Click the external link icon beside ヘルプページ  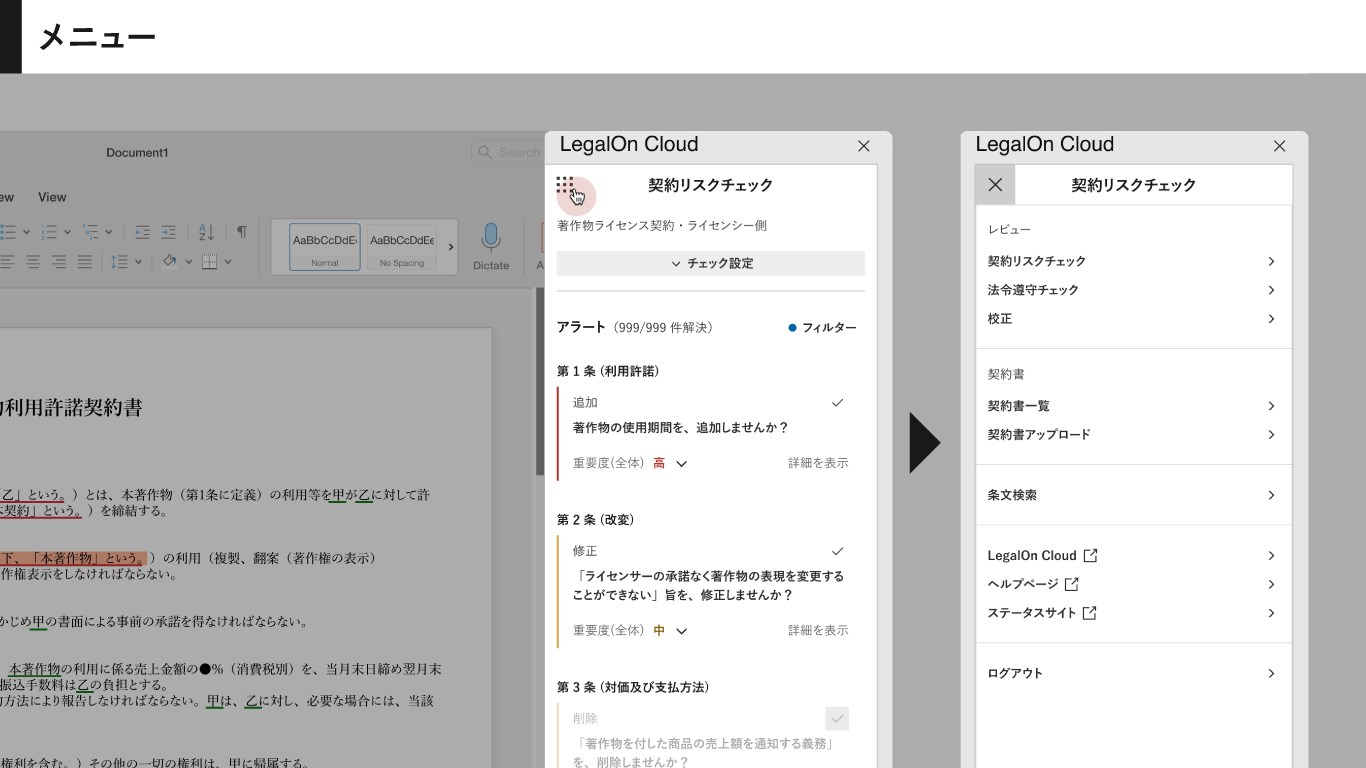(x=1072, y=584)
